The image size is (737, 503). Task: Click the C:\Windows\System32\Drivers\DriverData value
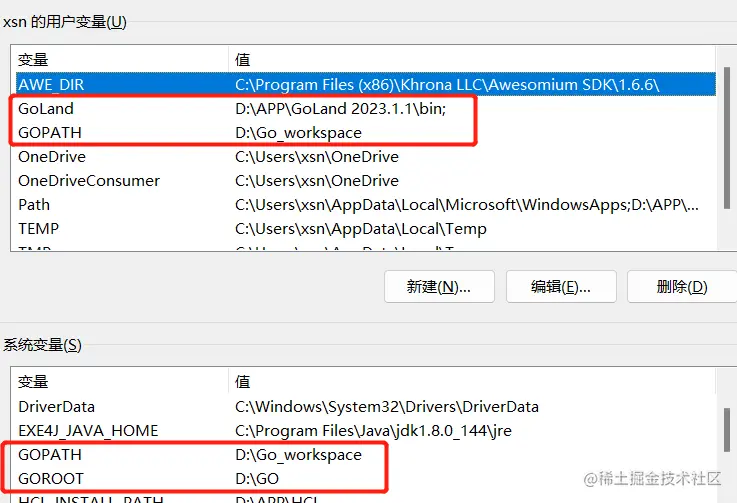pyautogui.click(x=387, y=407)
